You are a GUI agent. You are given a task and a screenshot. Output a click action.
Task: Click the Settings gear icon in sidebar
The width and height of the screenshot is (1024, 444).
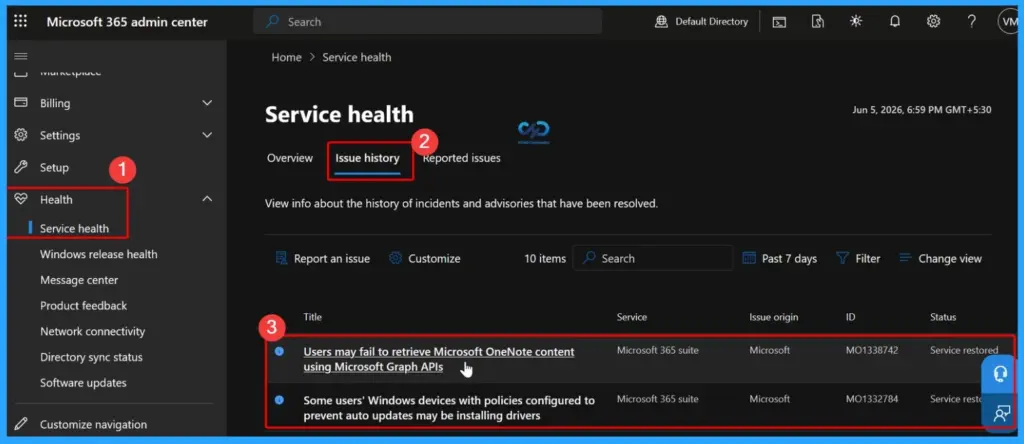pyautogui.click(x=21, y=135)
